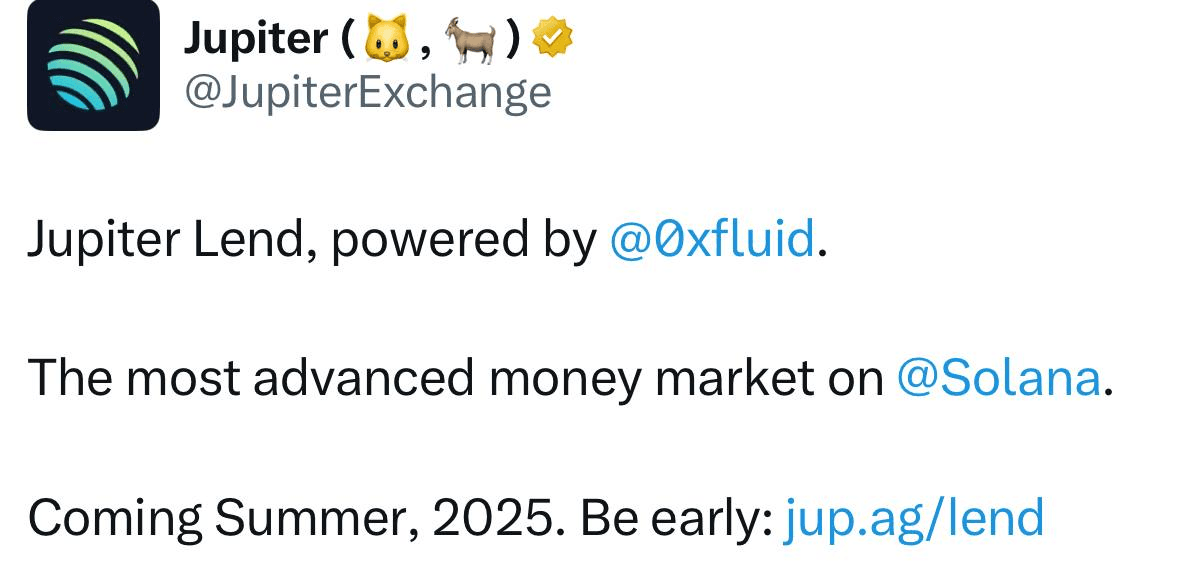The height and width of the screenshot is (582, 1179).
Task: Open the @Solana mention
Action: point(999,379)
